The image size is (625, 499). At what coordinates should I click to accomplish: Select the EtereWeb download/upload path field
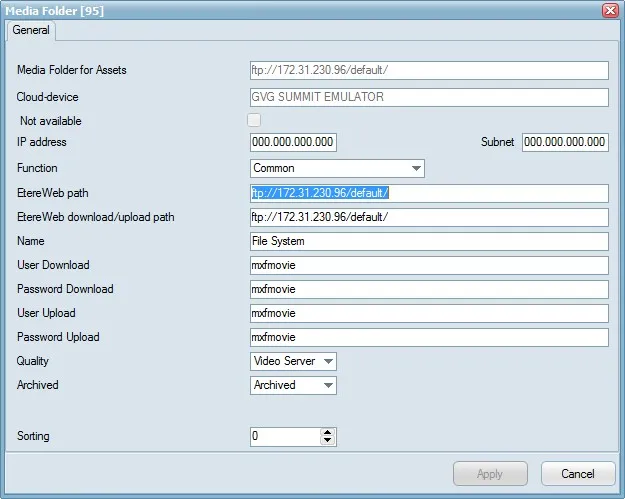[x=428, y=217]
